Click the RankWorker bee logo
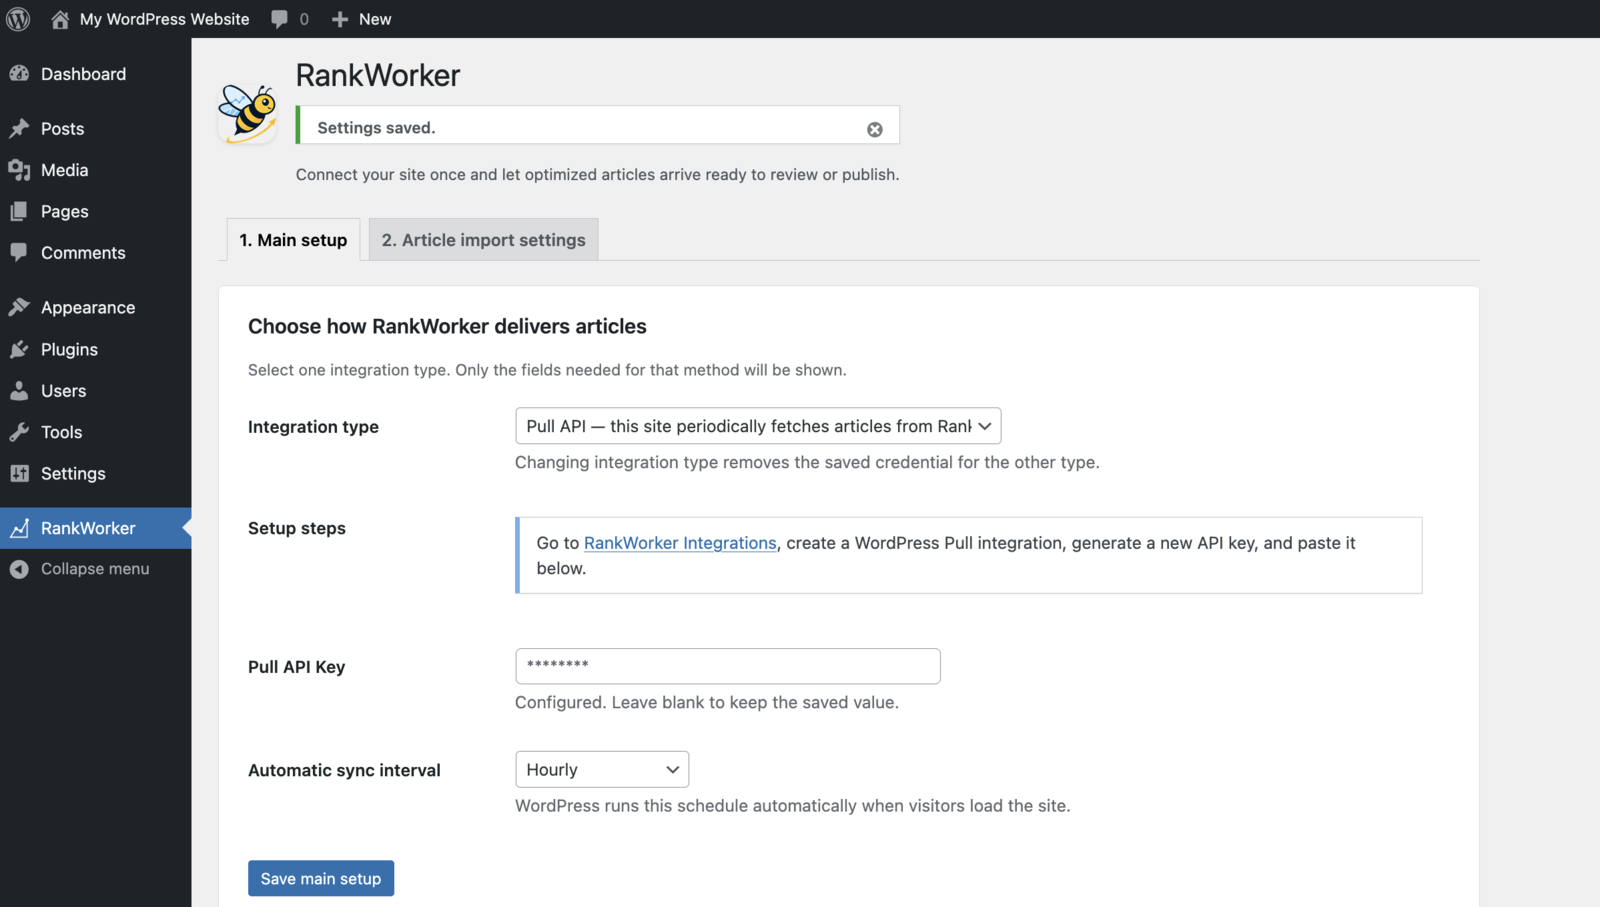This screenshot has width=1600, height=907. (x=247, y=112)
